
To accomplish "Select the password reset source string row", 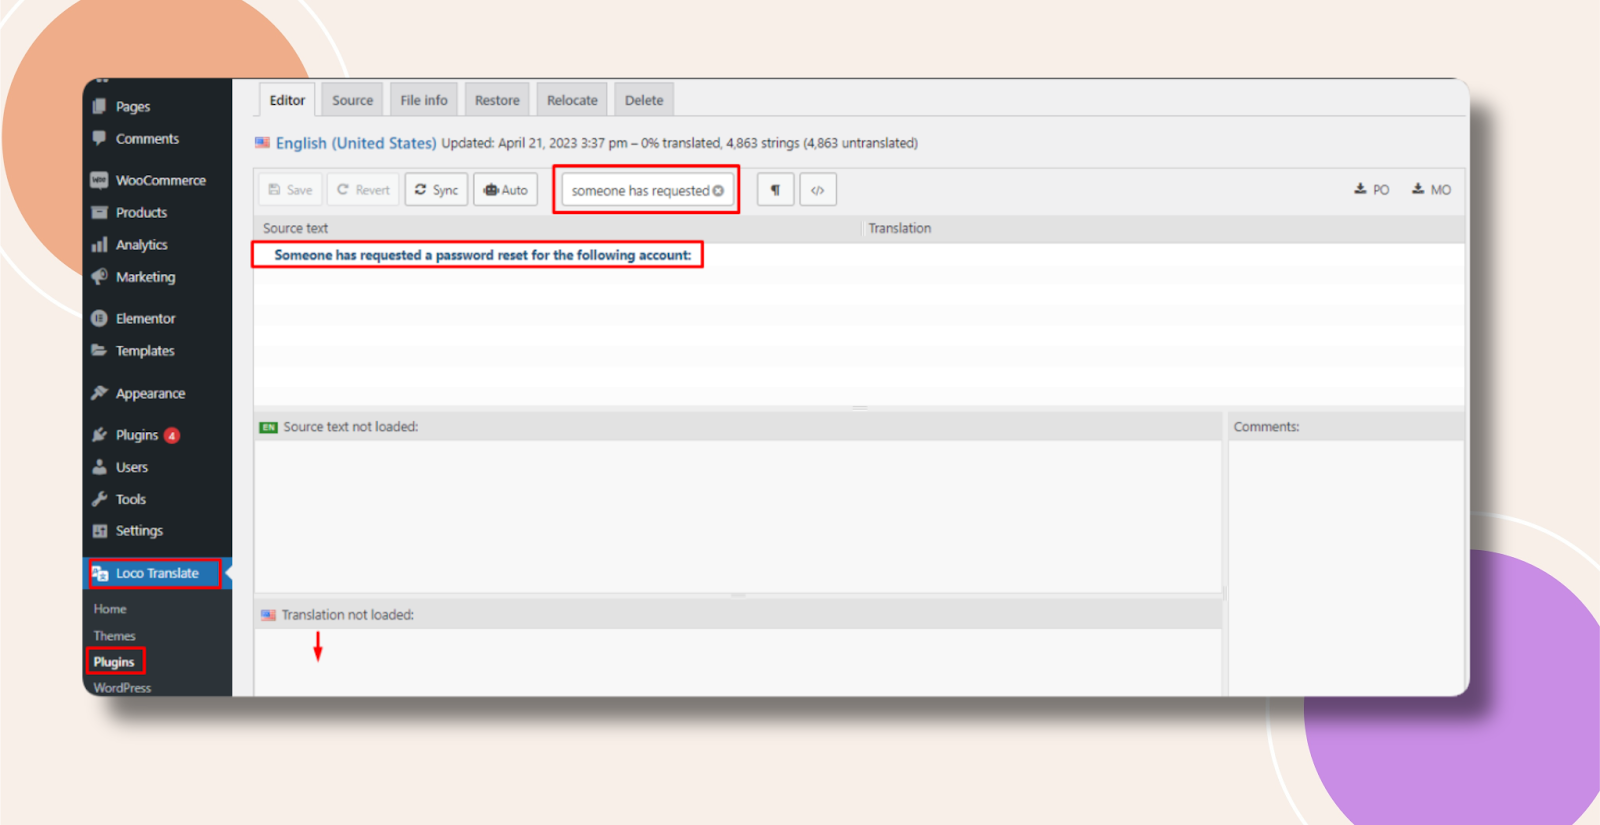I will 859,255.
